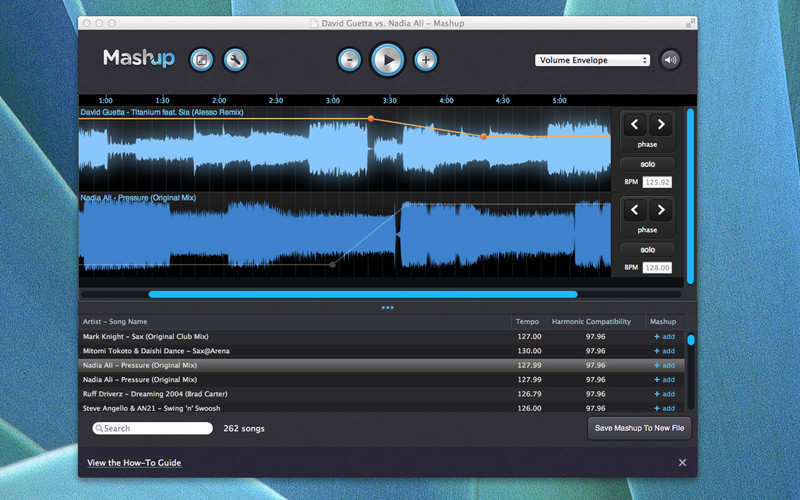Viewport: 800px width, 500px height.
Task: Click the minus zoom out button
Action: pyautogui.click(x=349, y=60)
